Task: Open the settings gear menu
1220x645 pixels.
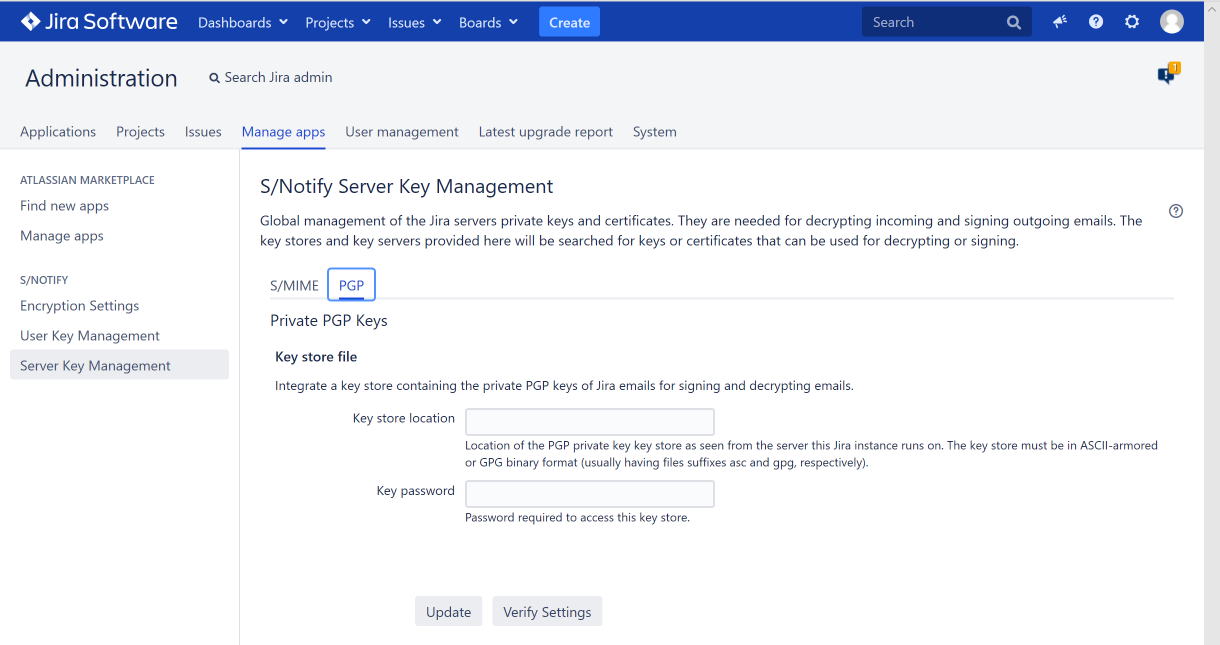Action: tap(1132, 22)
